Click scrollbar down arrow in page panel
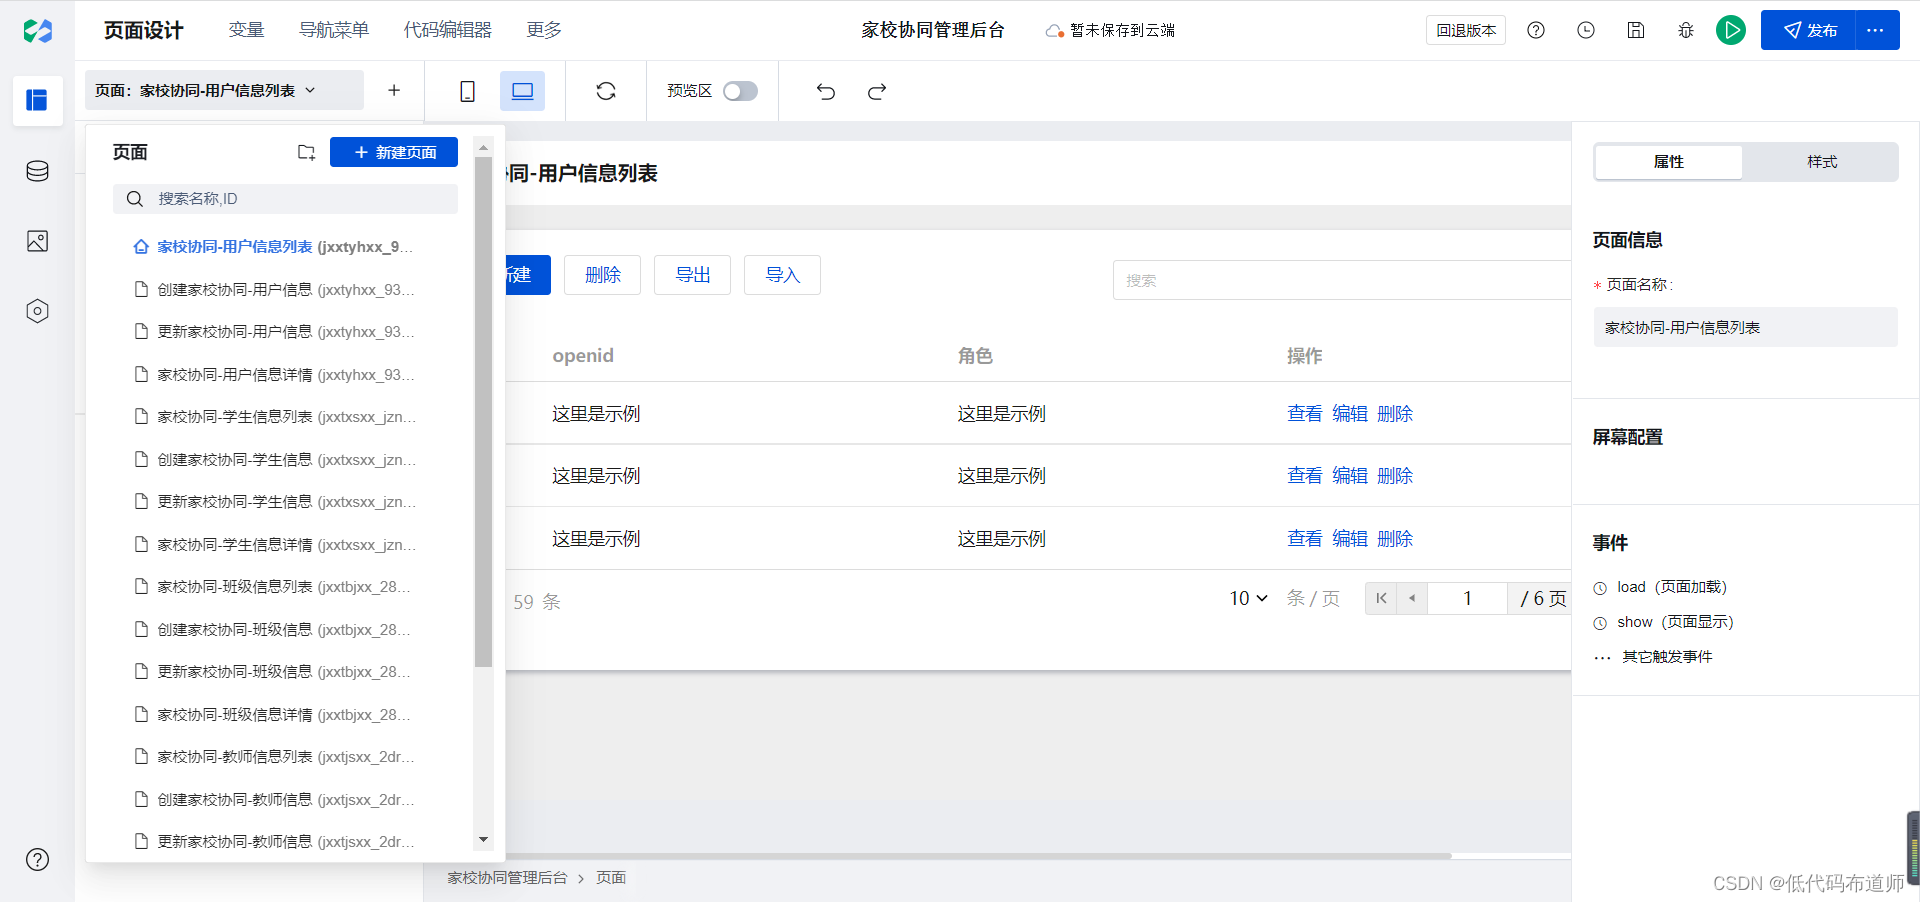Image resolution: width=1920 pixels, height=902 pixels. click(483, 840)
